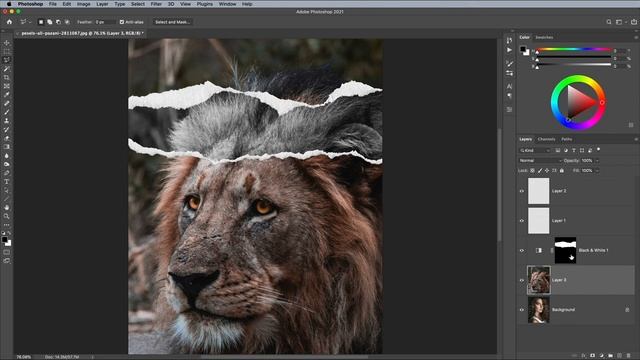The image size is (640, 360).
Task: Click the foreground color swatch in toolbar
Action: [4, 240]
